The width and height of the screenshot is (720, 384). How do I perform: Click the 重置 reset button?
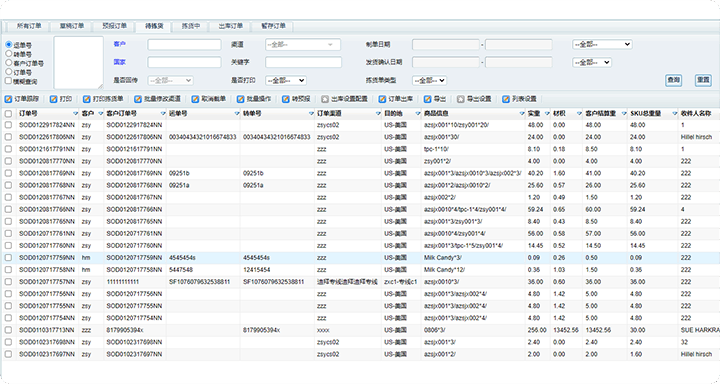tap(703, 80)
